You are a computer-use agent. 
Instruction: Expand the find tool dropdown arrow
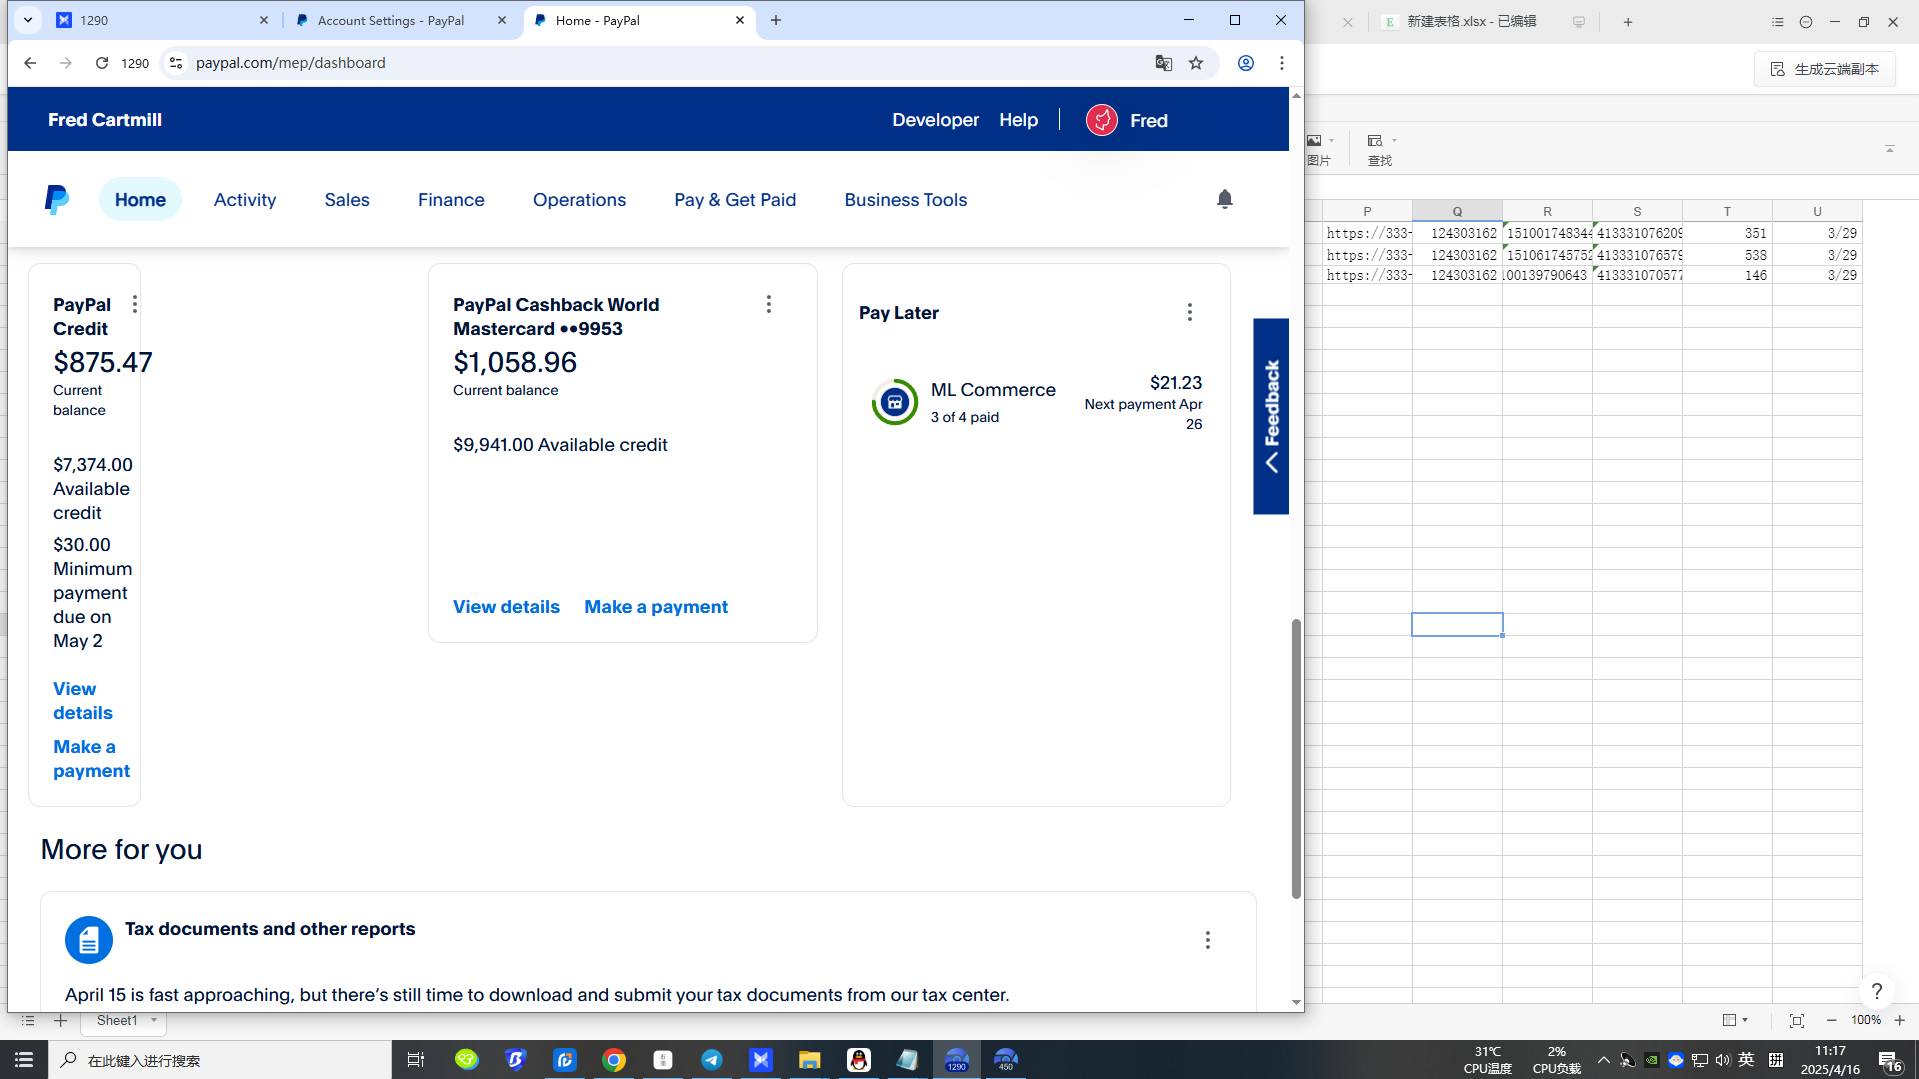click(1394, 141)
